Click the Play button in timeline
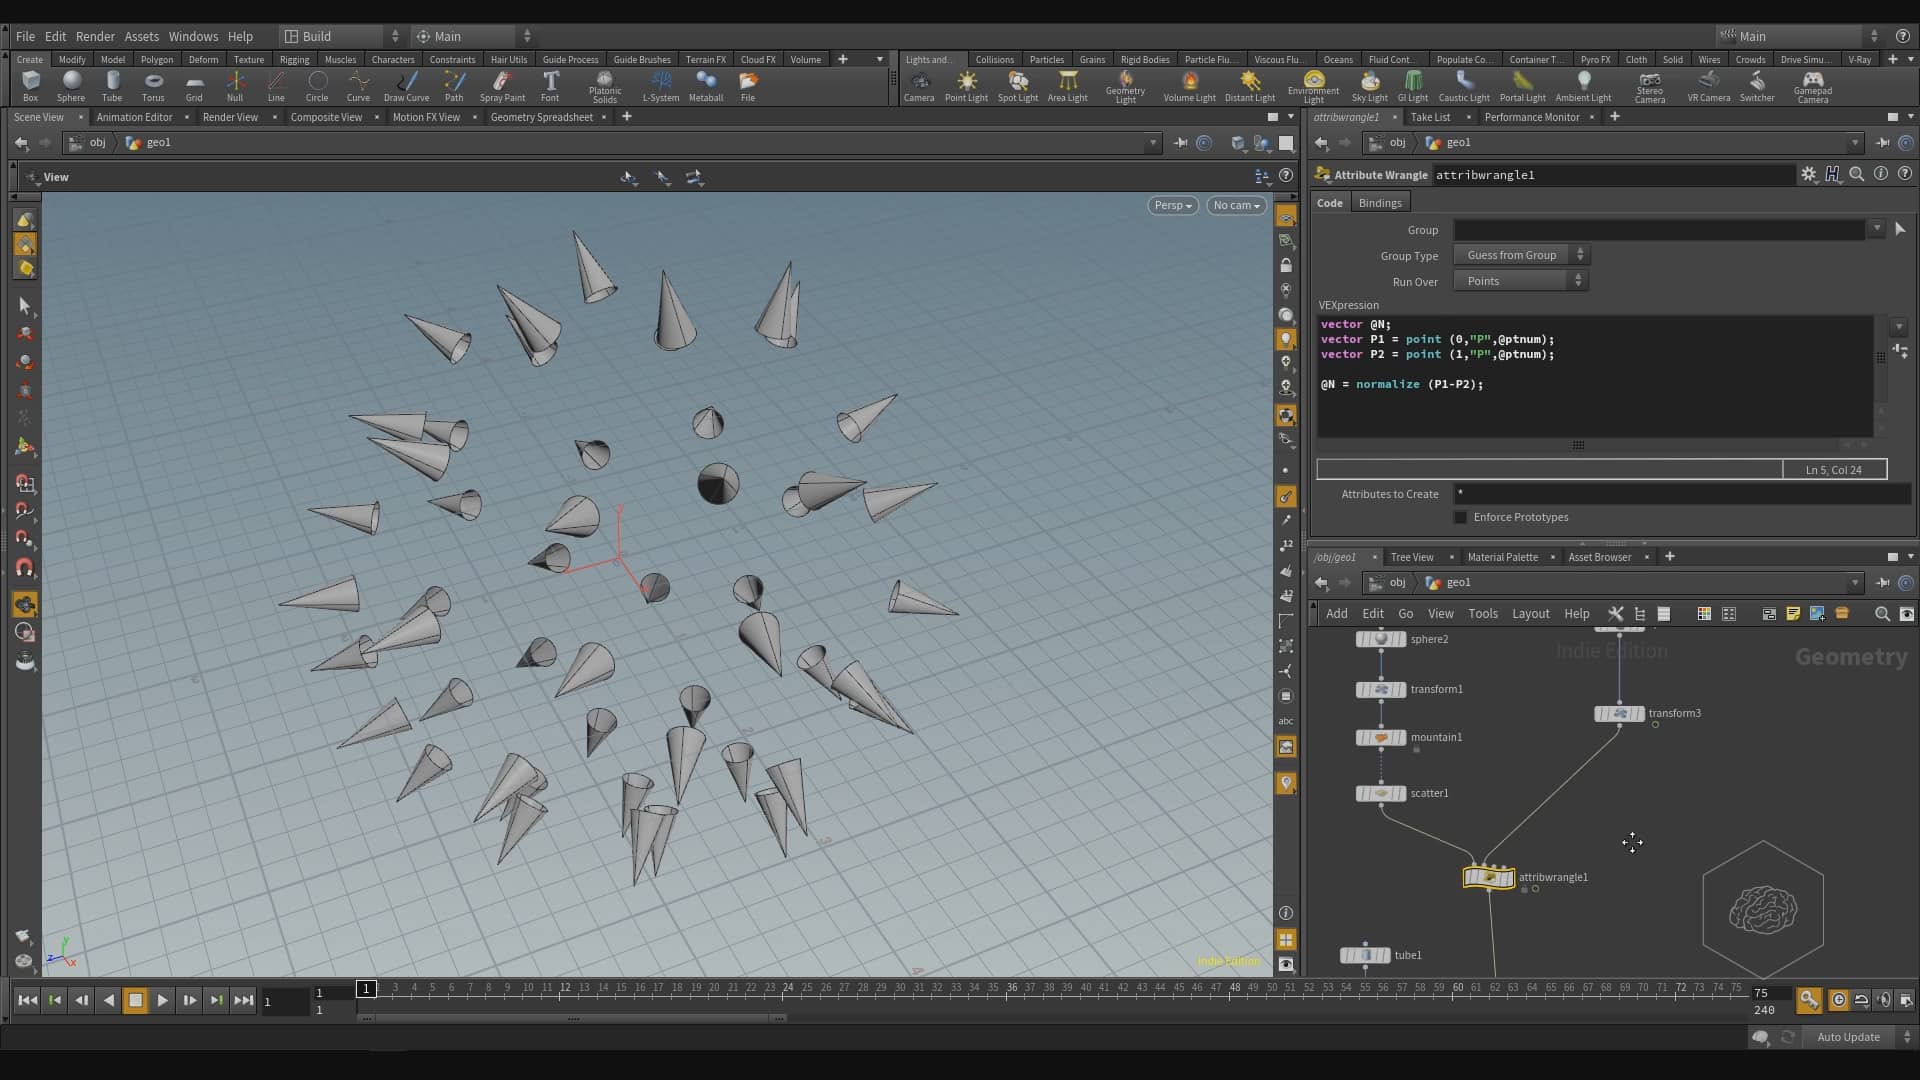Viewport: 1920px width, 1080px height. coord(161,1002)
